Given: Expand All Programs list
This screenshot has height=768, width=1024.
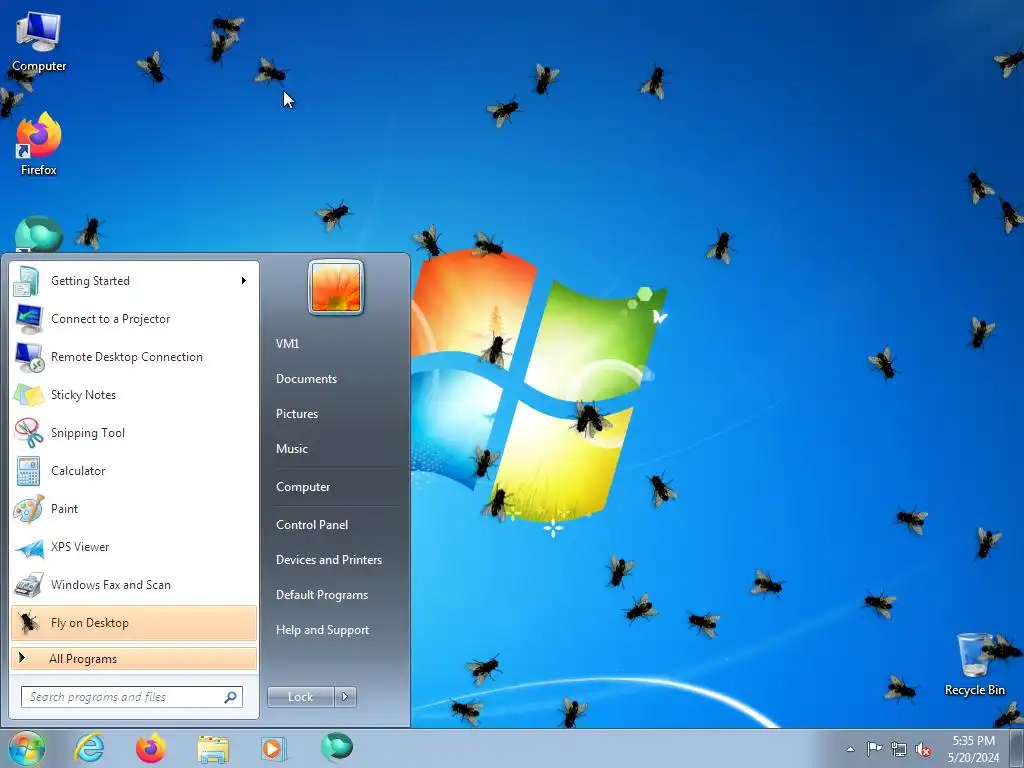Looking at the screenshot, I should coord(134,659).
